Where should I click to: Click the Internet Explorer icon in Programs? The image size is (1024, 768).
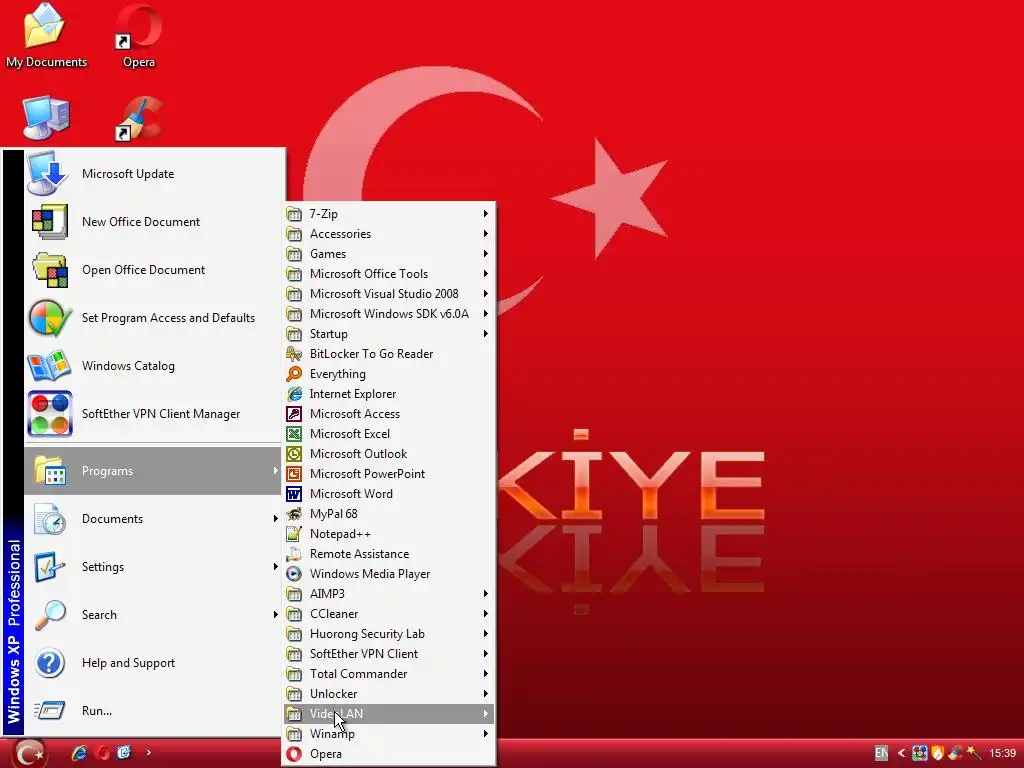(x=295, y=394)
